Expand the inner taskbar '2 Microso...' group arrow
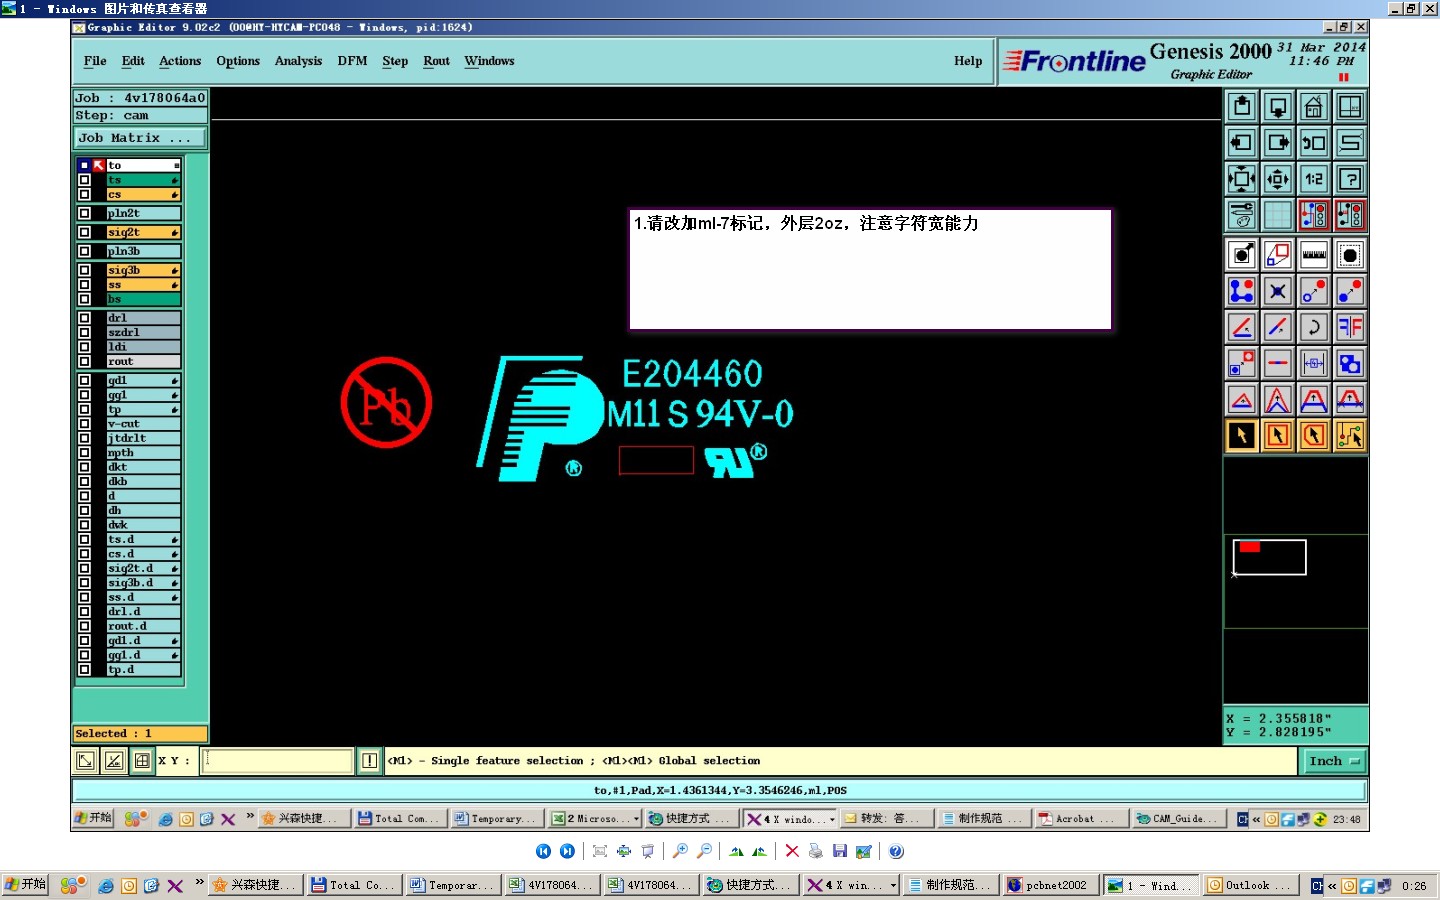Viewport: 1440px width, 900px height. point(636,819)
